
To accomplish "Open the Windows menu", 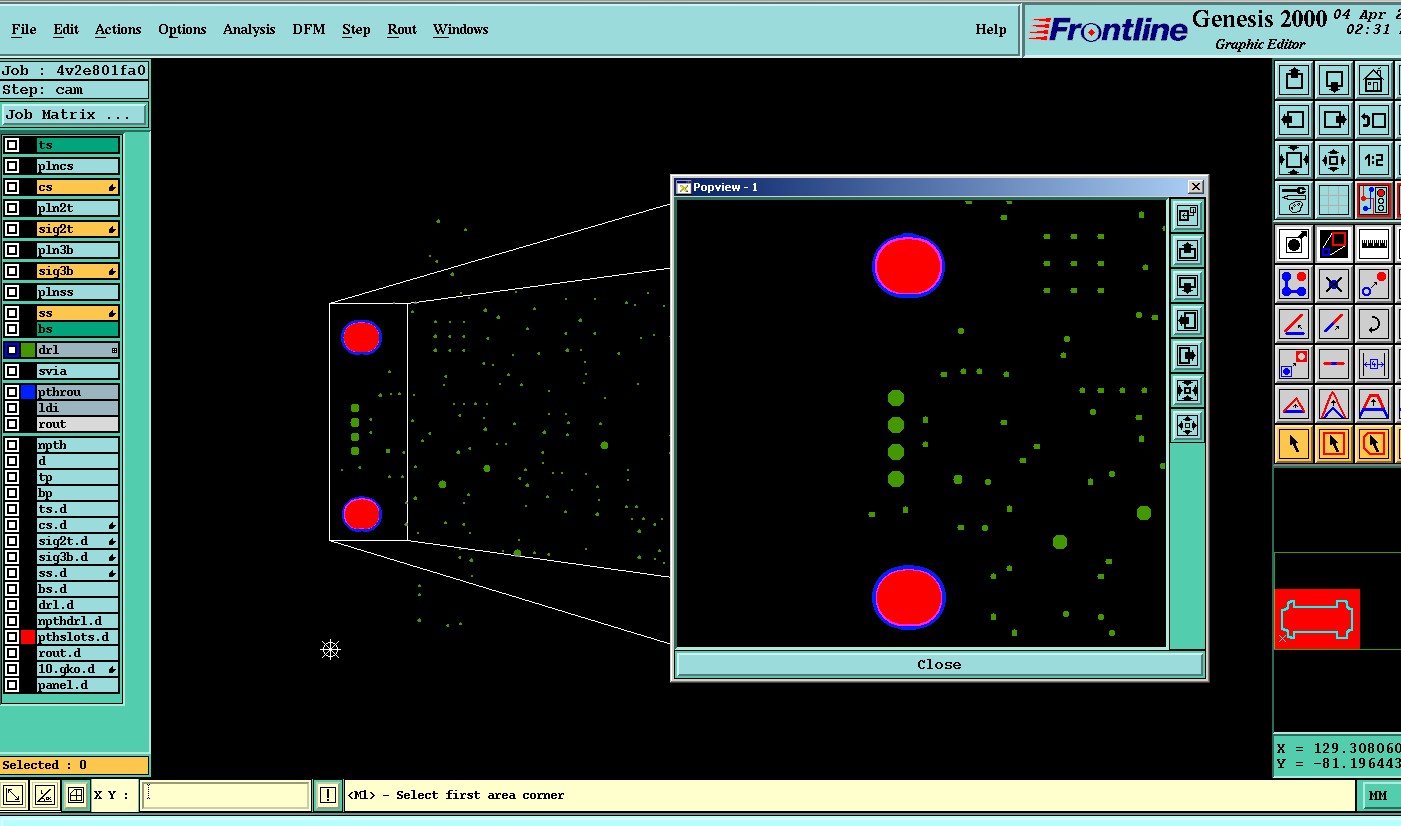I will [x=460, y=29].
